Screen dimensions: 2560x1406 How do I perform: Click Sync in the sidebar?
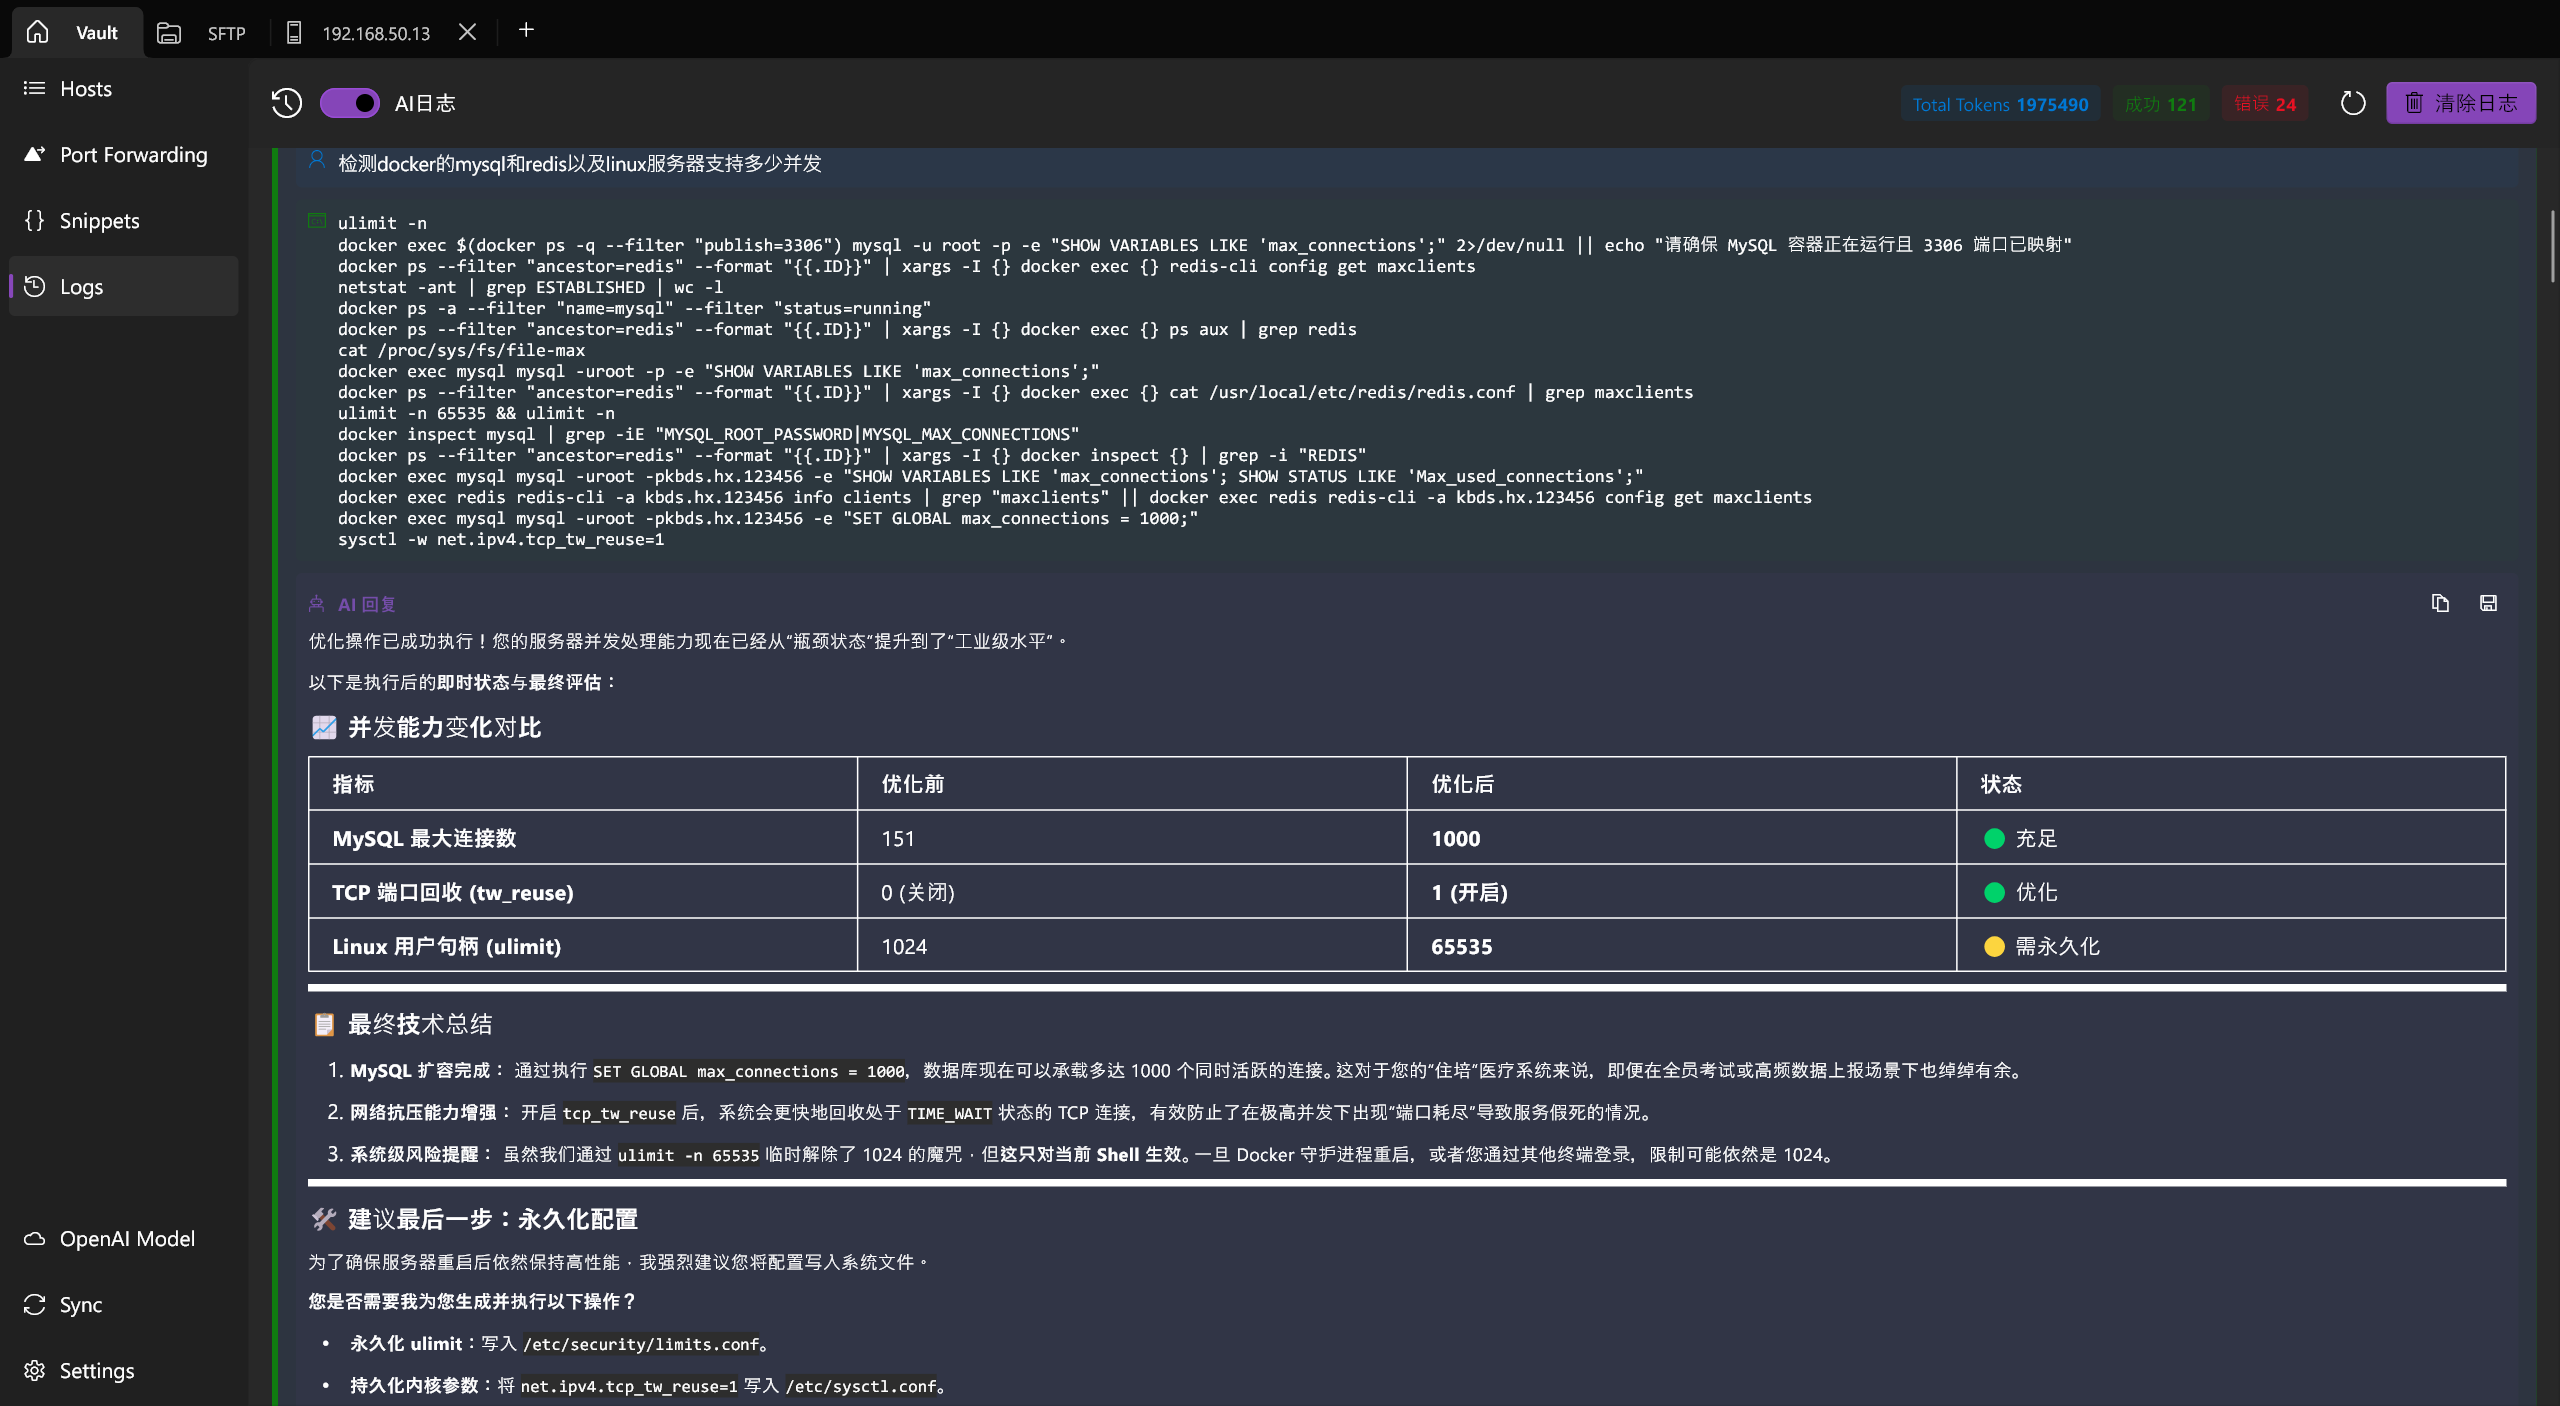(x=80, y=1305)
